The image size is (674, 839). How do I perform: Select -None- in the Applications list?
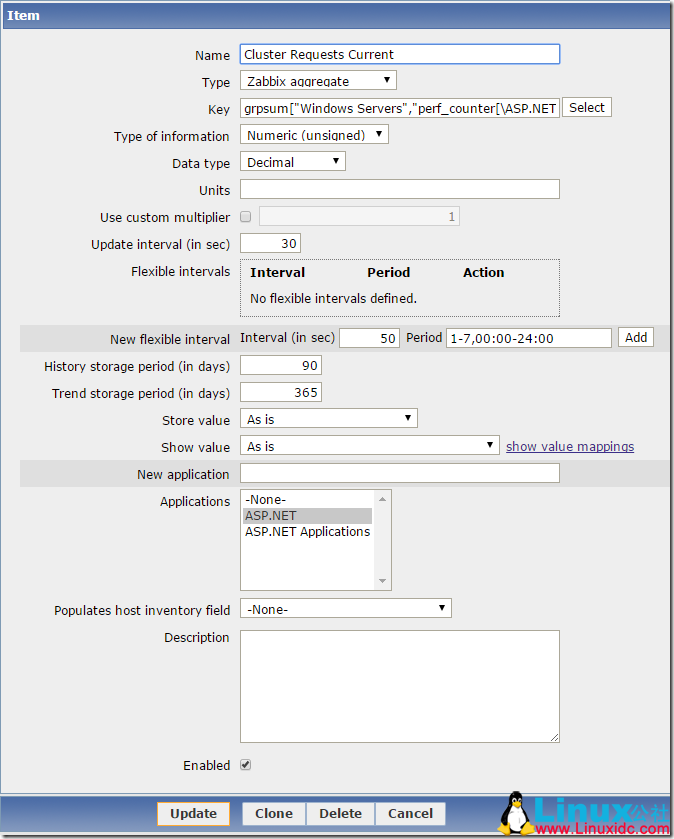[264, 499]
